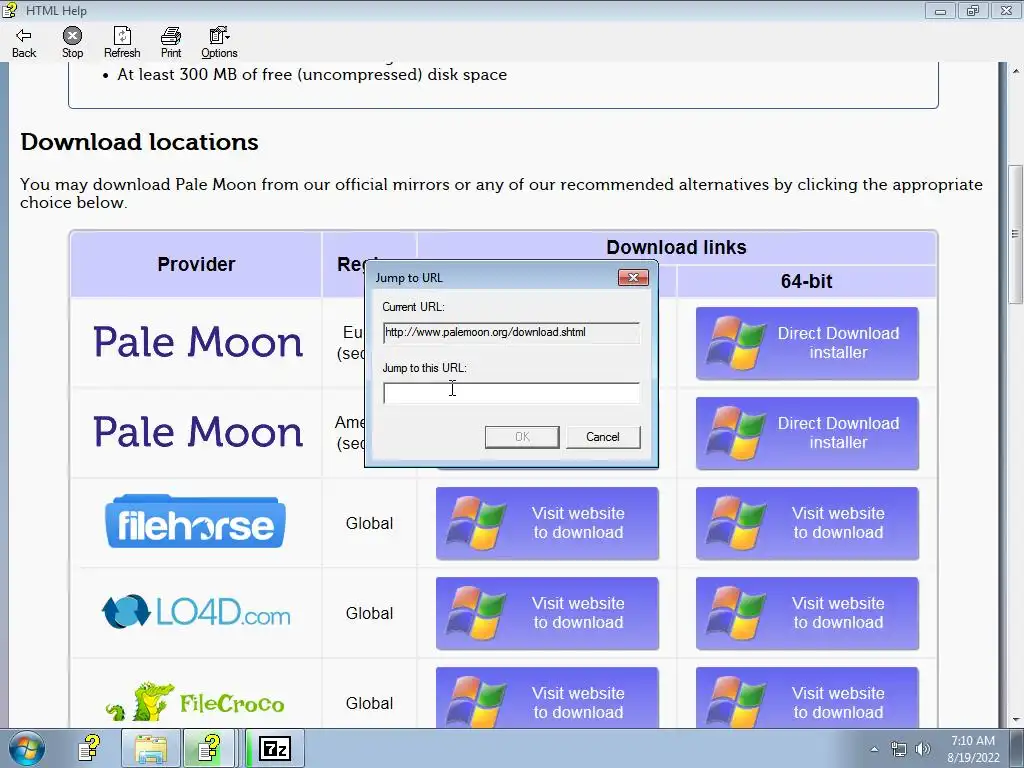Open Windows Explorer from the taskbar
The image size is (1024, 768).
[150, 749]
